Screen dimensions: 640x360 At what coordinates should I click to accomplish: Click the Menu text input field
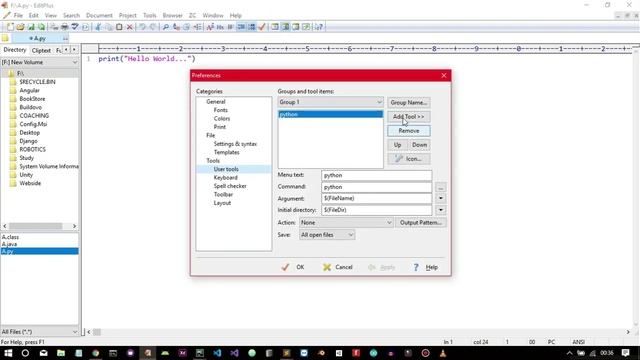[376, 176]
